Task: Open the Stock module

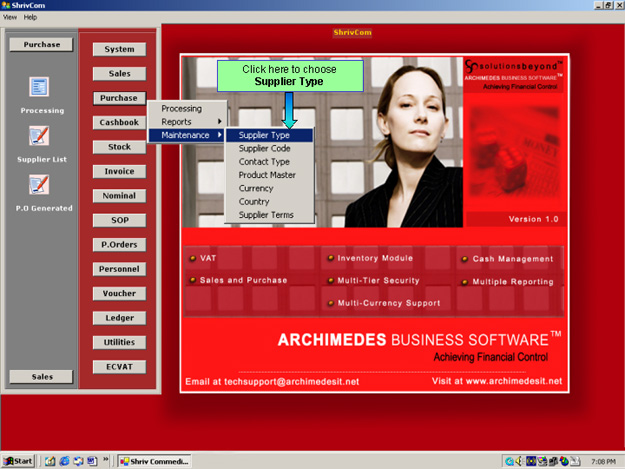Action: point(119,147)
